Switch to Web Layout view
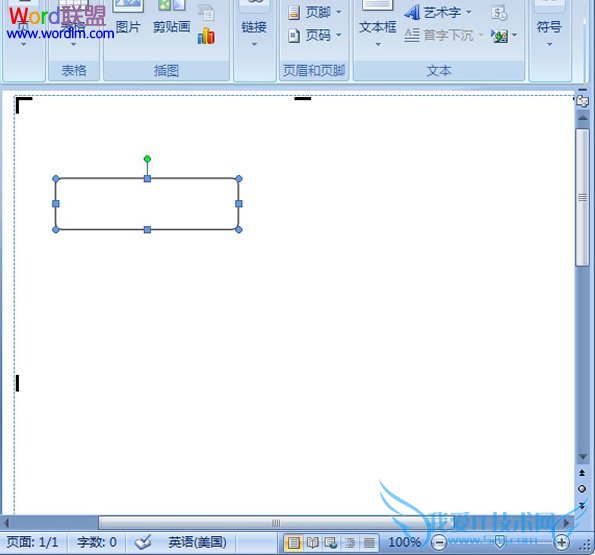The image size is (595, 555). point(331,543)
